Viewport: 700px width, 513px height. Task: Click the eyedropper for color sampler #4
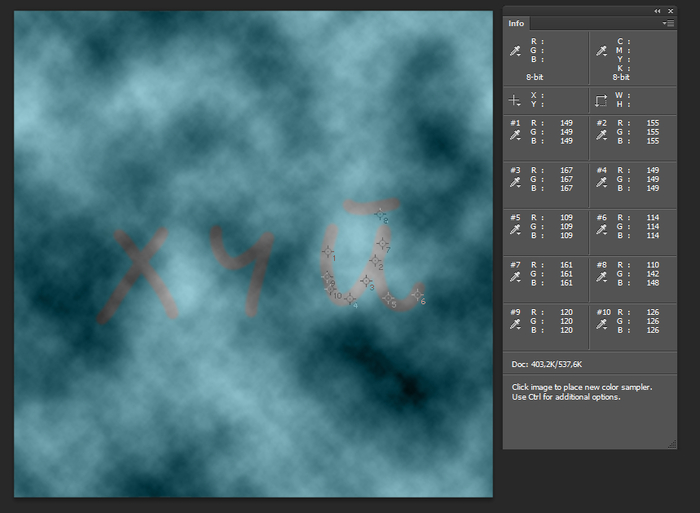[x=602, y=184]
